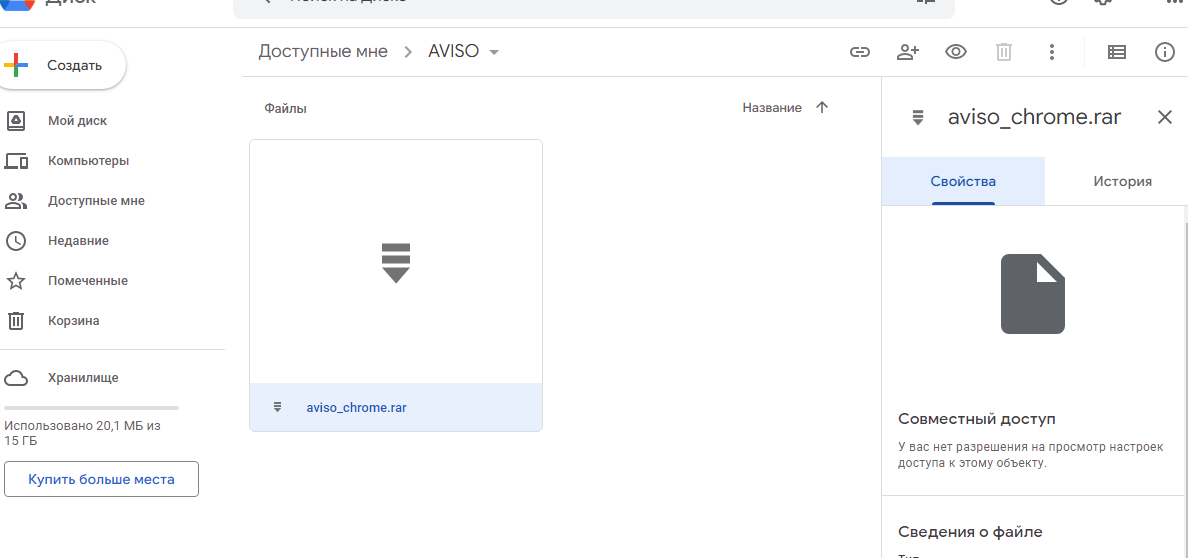Click Купить больше места button
The width and height of the screenshot is (1188, 558).
[102, 479]
